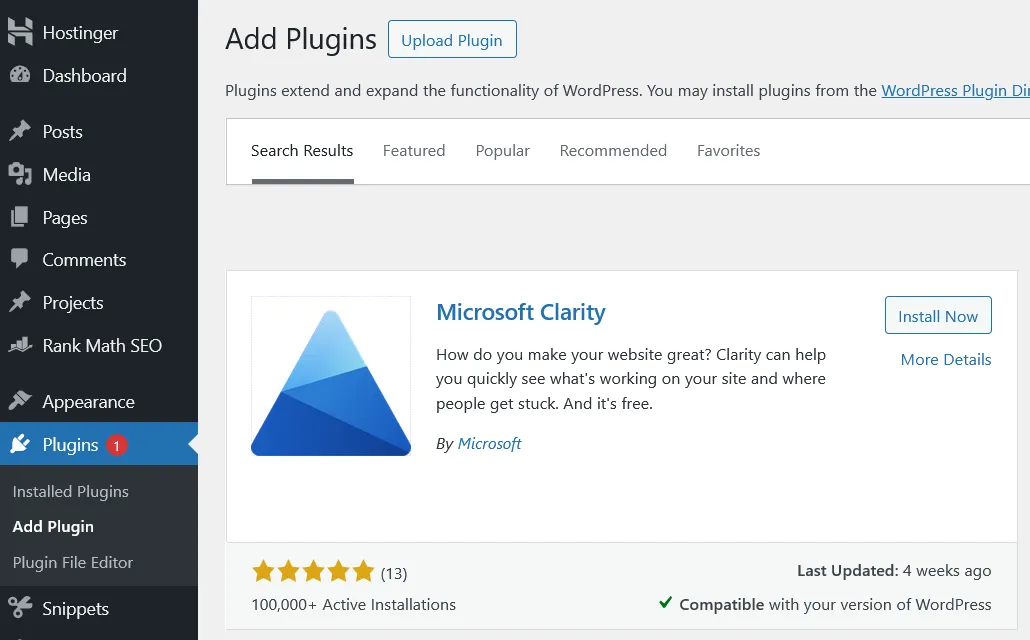View the Recommended tab

[x=613, y=150]
